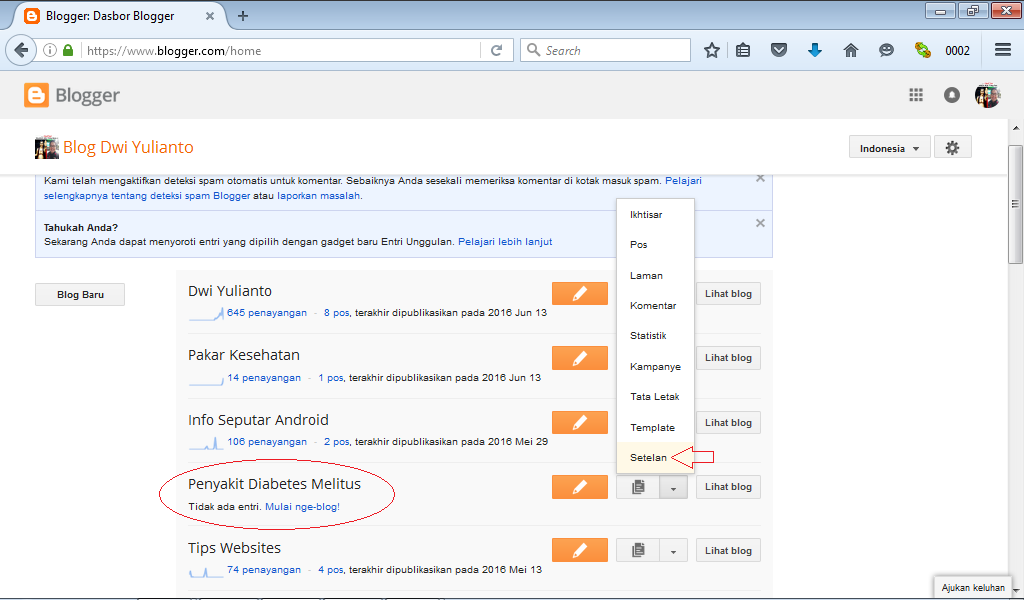Select Pos from the dropdown menu

(655, 245)
